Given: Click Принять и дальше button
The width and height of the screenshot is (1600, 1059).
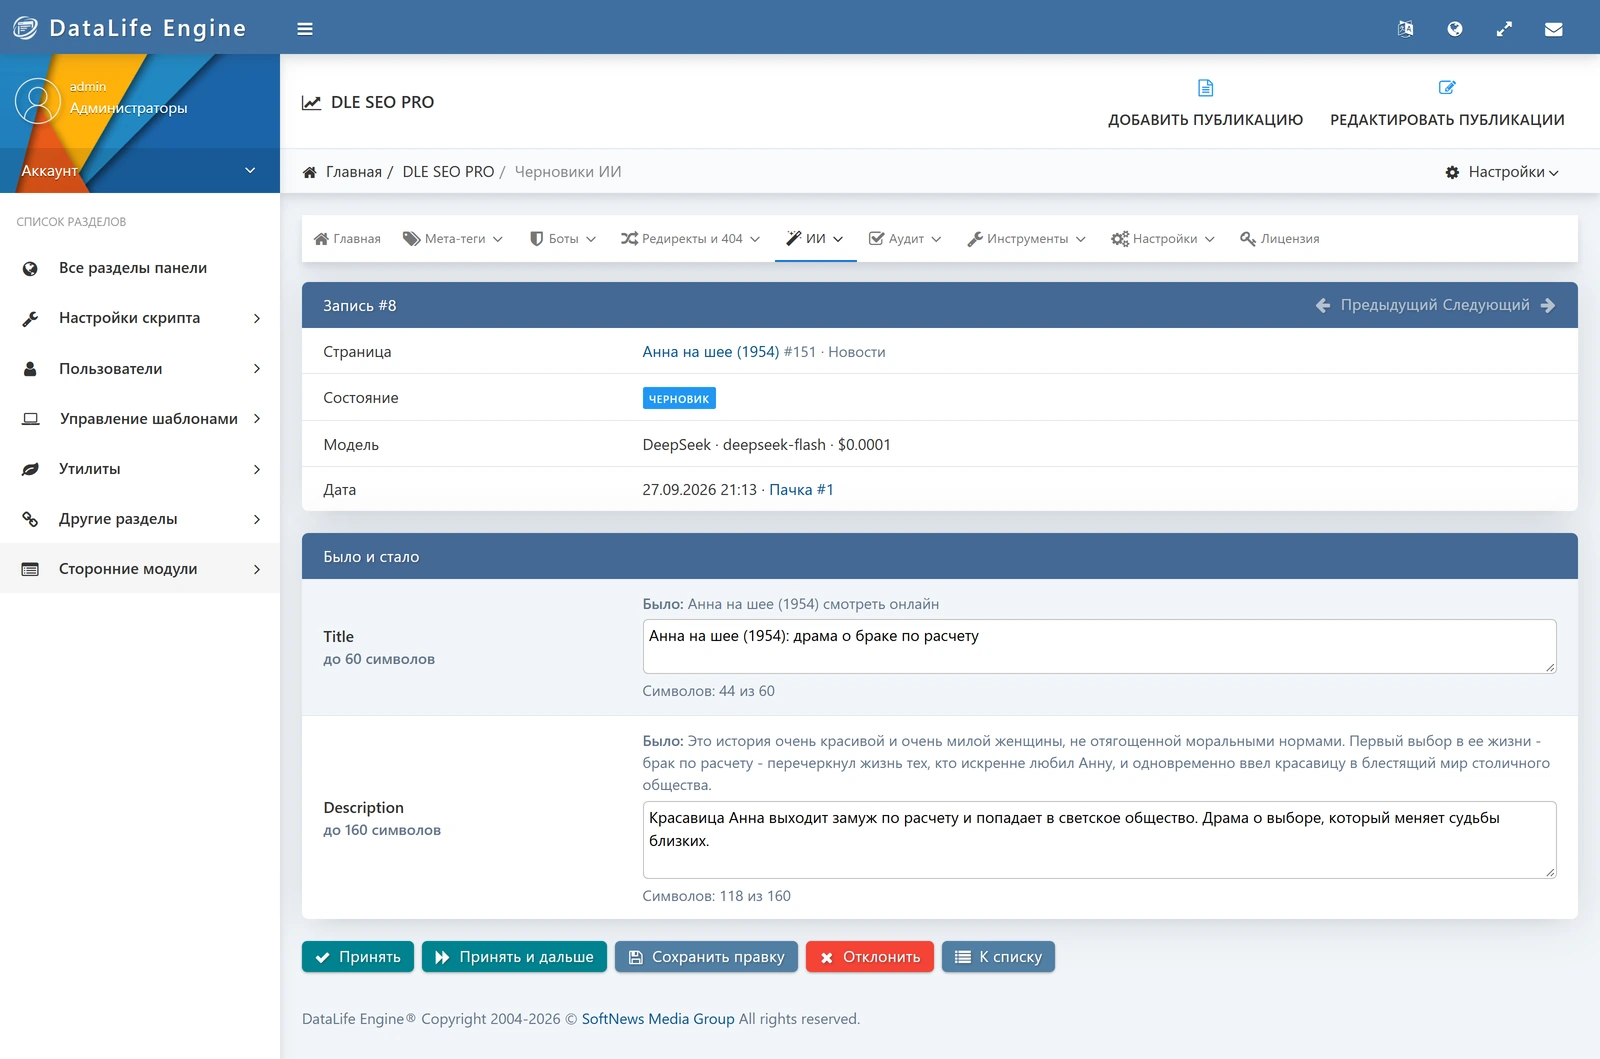Looking at the screenshot, I should [514, 957].
